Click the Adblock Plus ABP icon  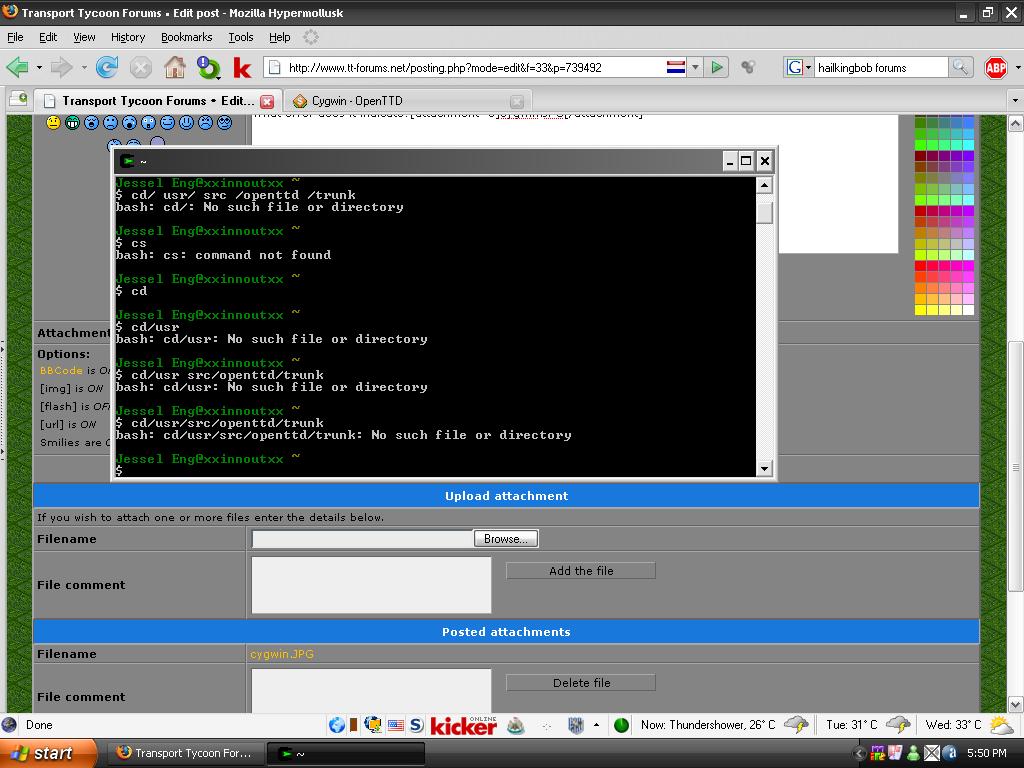point(996,67)
